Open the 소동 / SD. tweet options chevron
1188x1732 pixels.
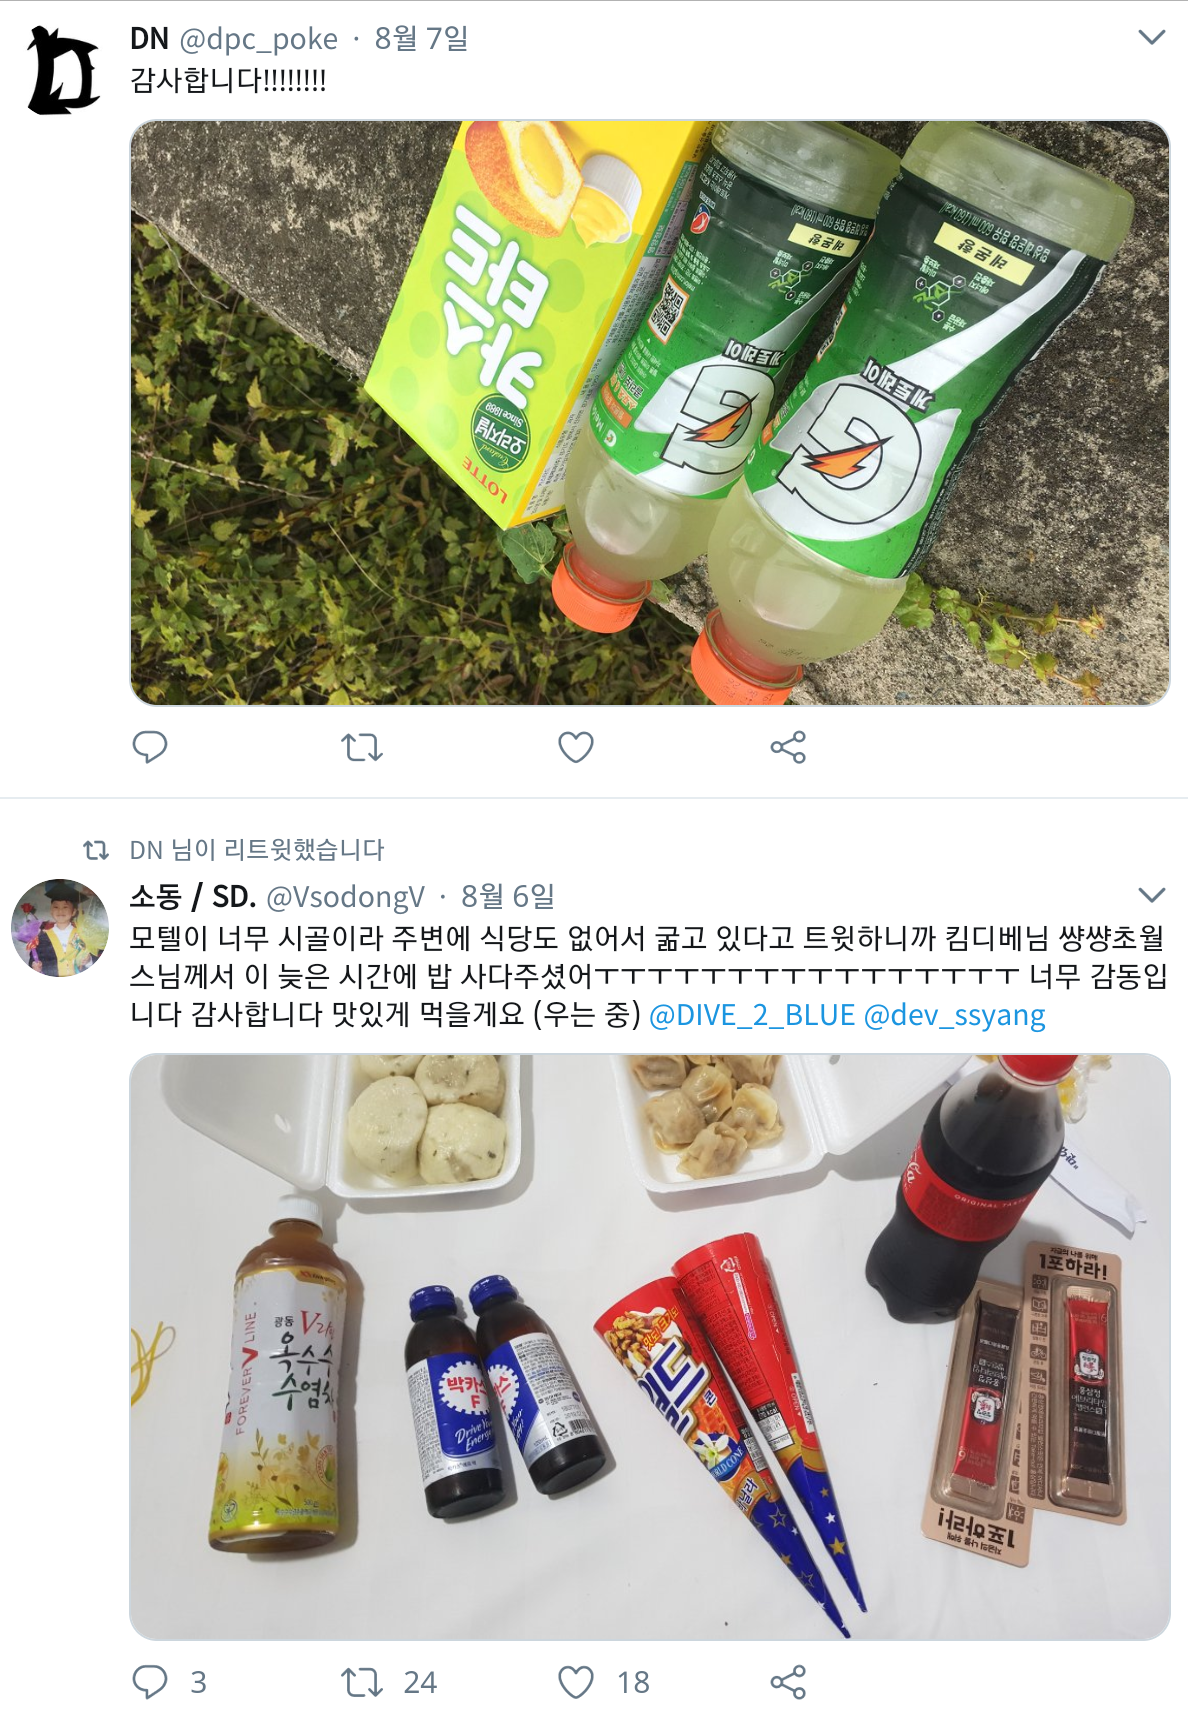pyautogui.click(x=1152, y=895)
